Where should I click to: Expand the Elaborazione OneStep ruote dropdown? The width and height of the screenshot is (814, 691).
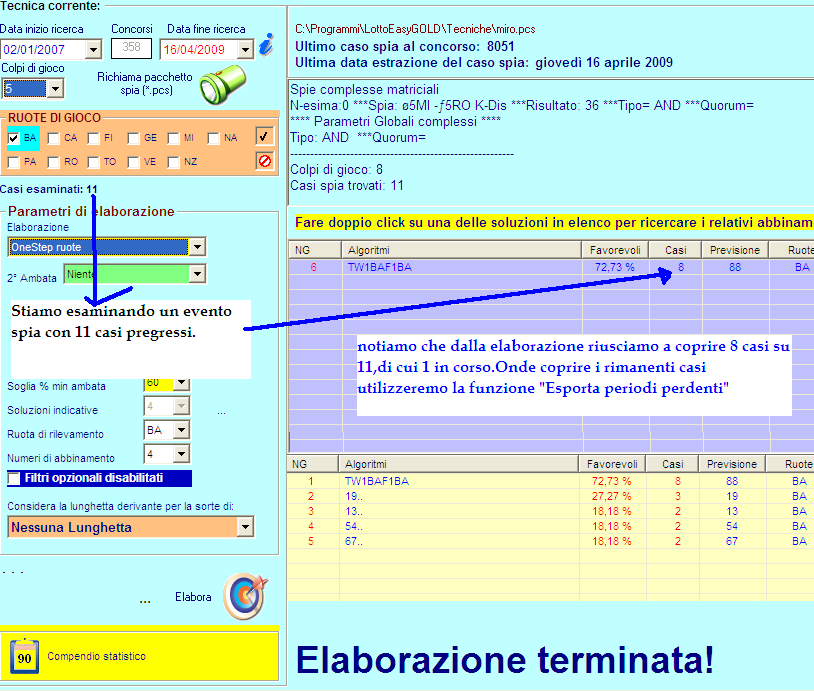pyautogui.click(x=197, y=247)
